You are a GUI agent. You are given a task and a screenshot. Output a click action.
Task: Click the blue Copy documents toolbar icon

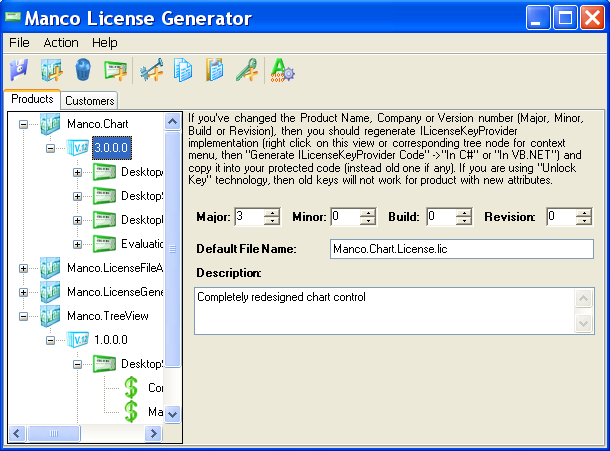[182, 70]
